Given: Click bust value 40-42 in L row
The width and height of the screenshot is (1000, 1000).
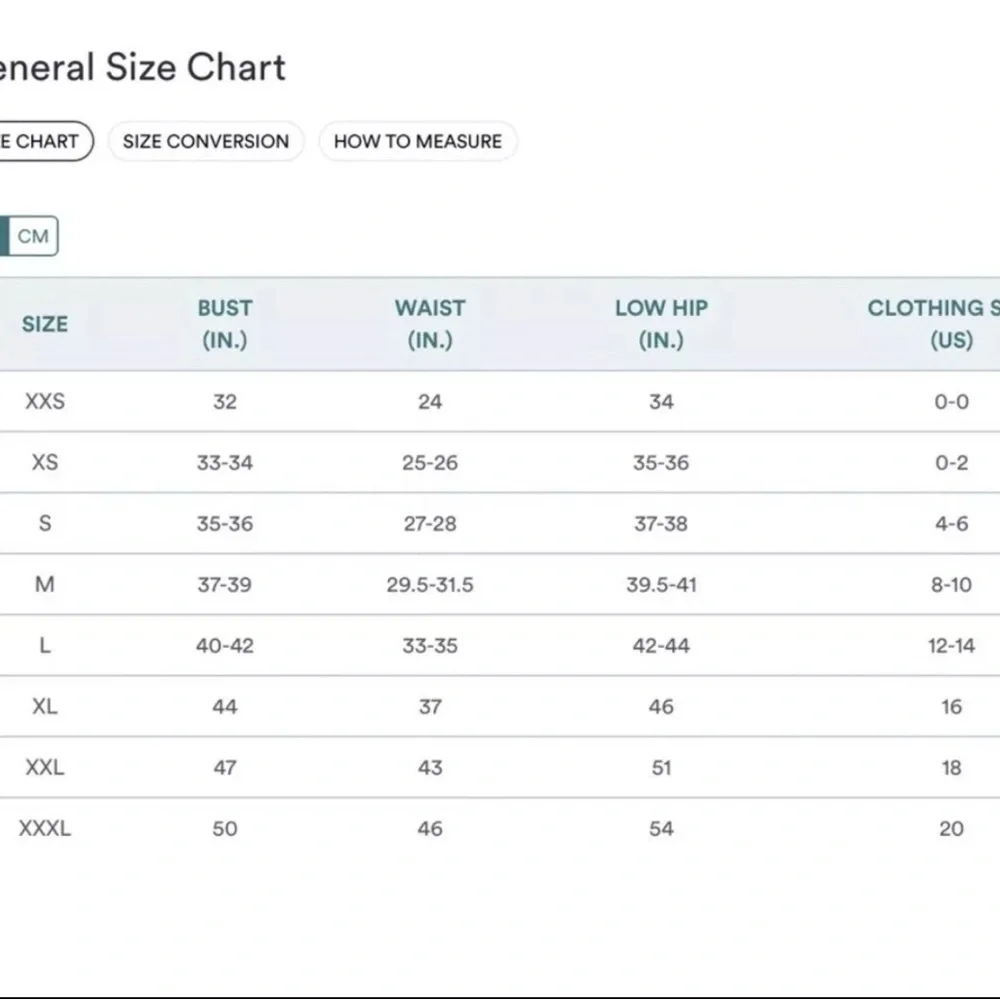Looking at the screenshot, I should (224, 645).
